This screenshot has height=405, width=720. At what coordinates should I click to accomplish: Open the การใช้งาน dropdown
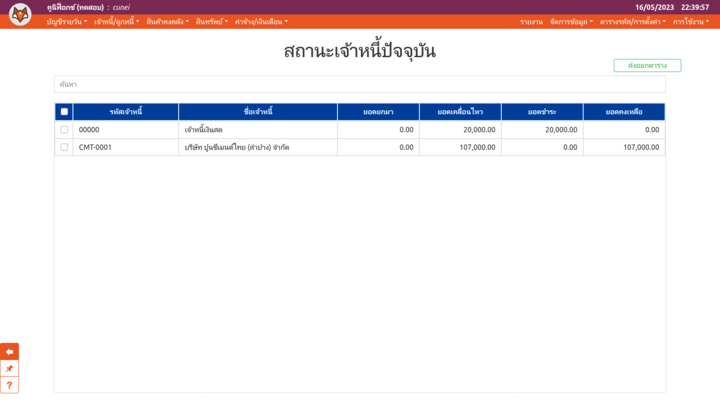(x=691, y=22)
